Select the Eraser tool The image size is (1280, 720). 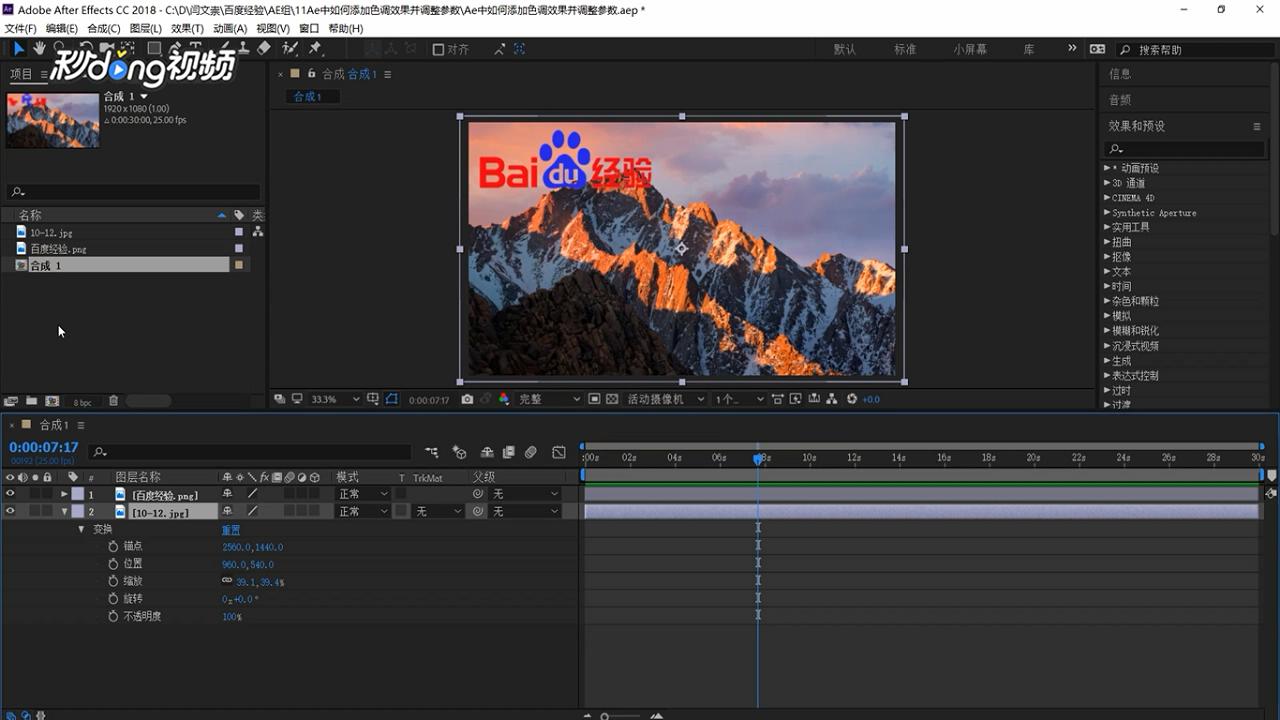(x=264, y=48)
